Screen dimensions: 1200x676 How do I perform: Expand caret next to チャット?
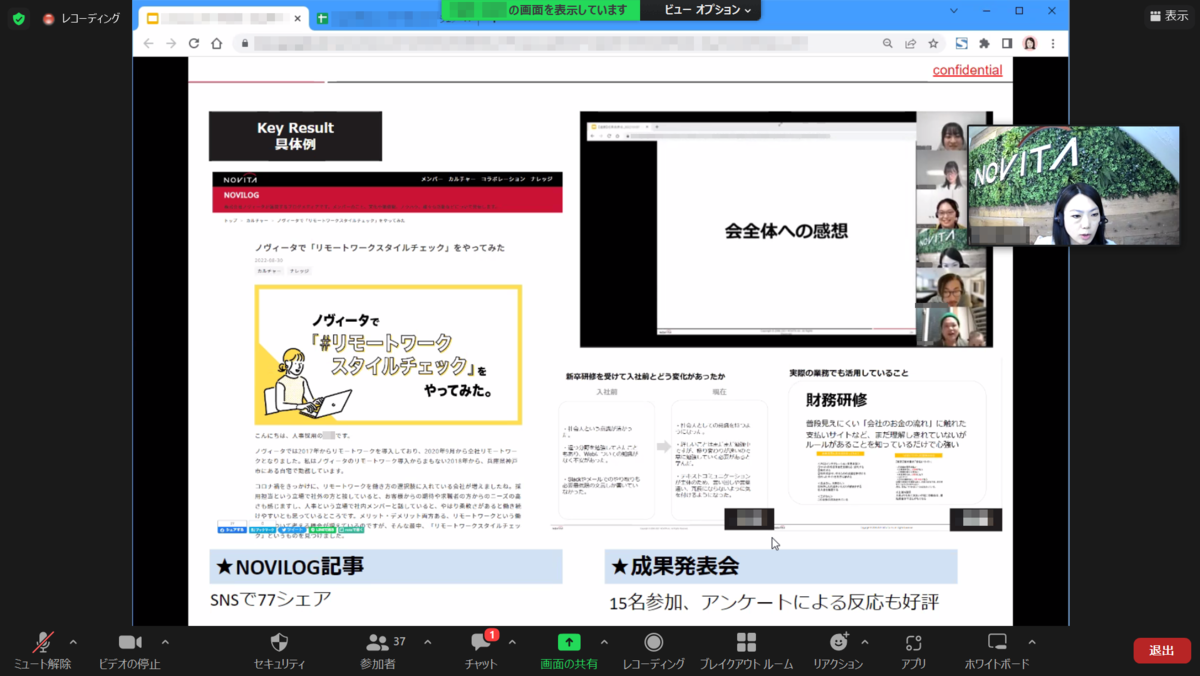[x=512, y=642]
